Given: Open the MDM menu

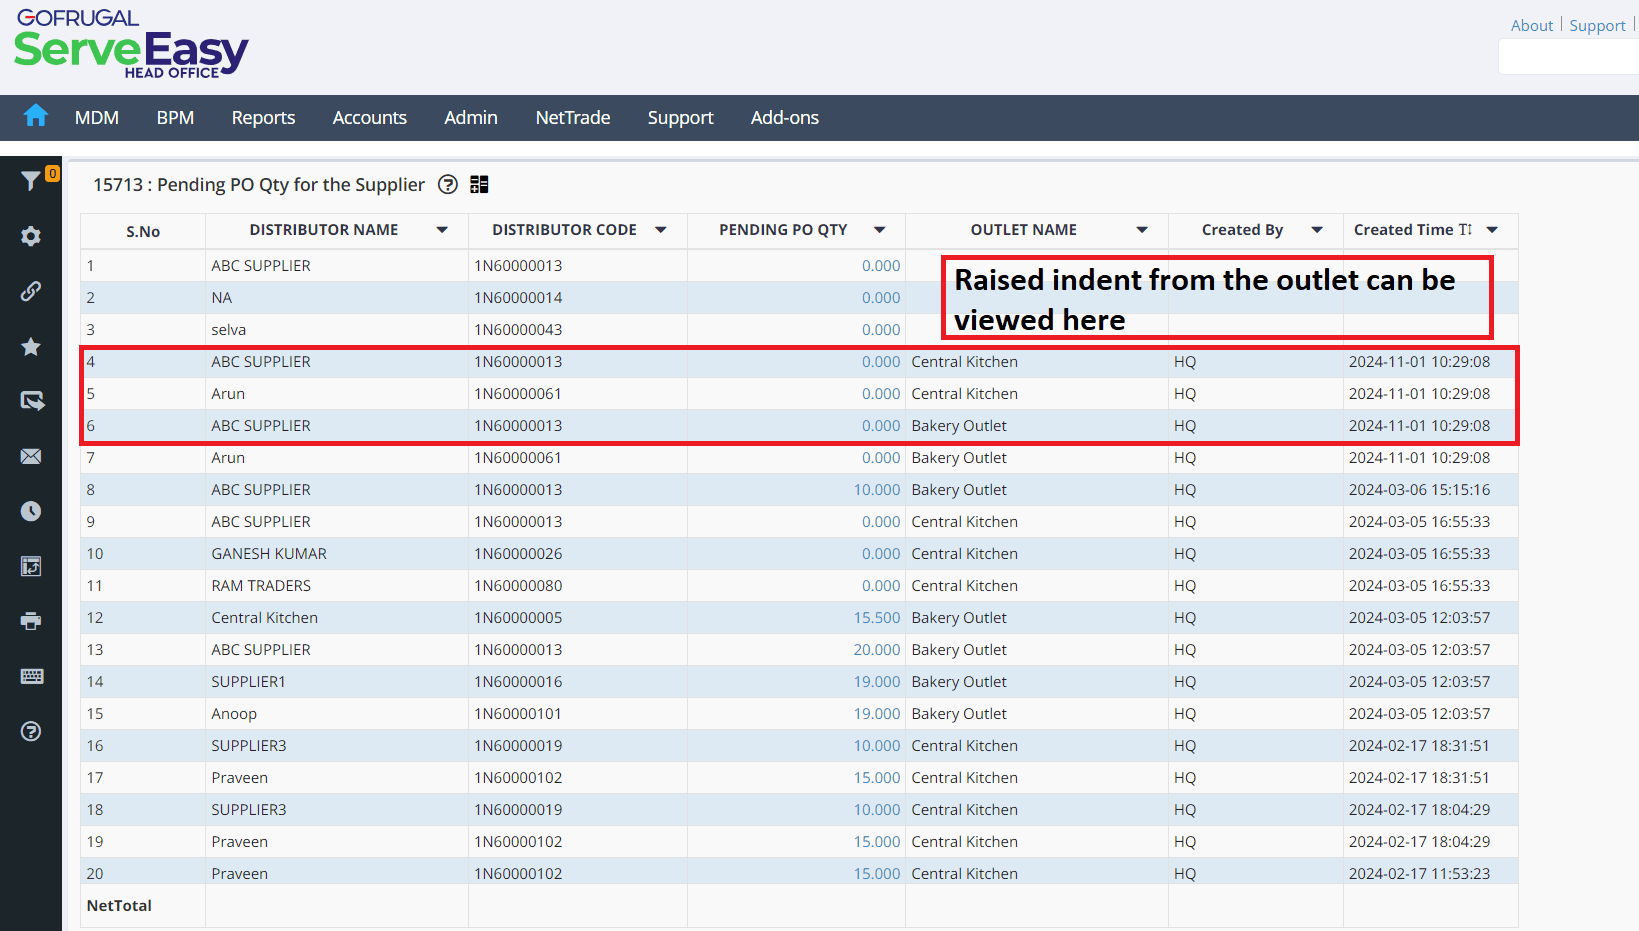Looking at the screenshot, I should pyautogui.click(x=97, y=118).
